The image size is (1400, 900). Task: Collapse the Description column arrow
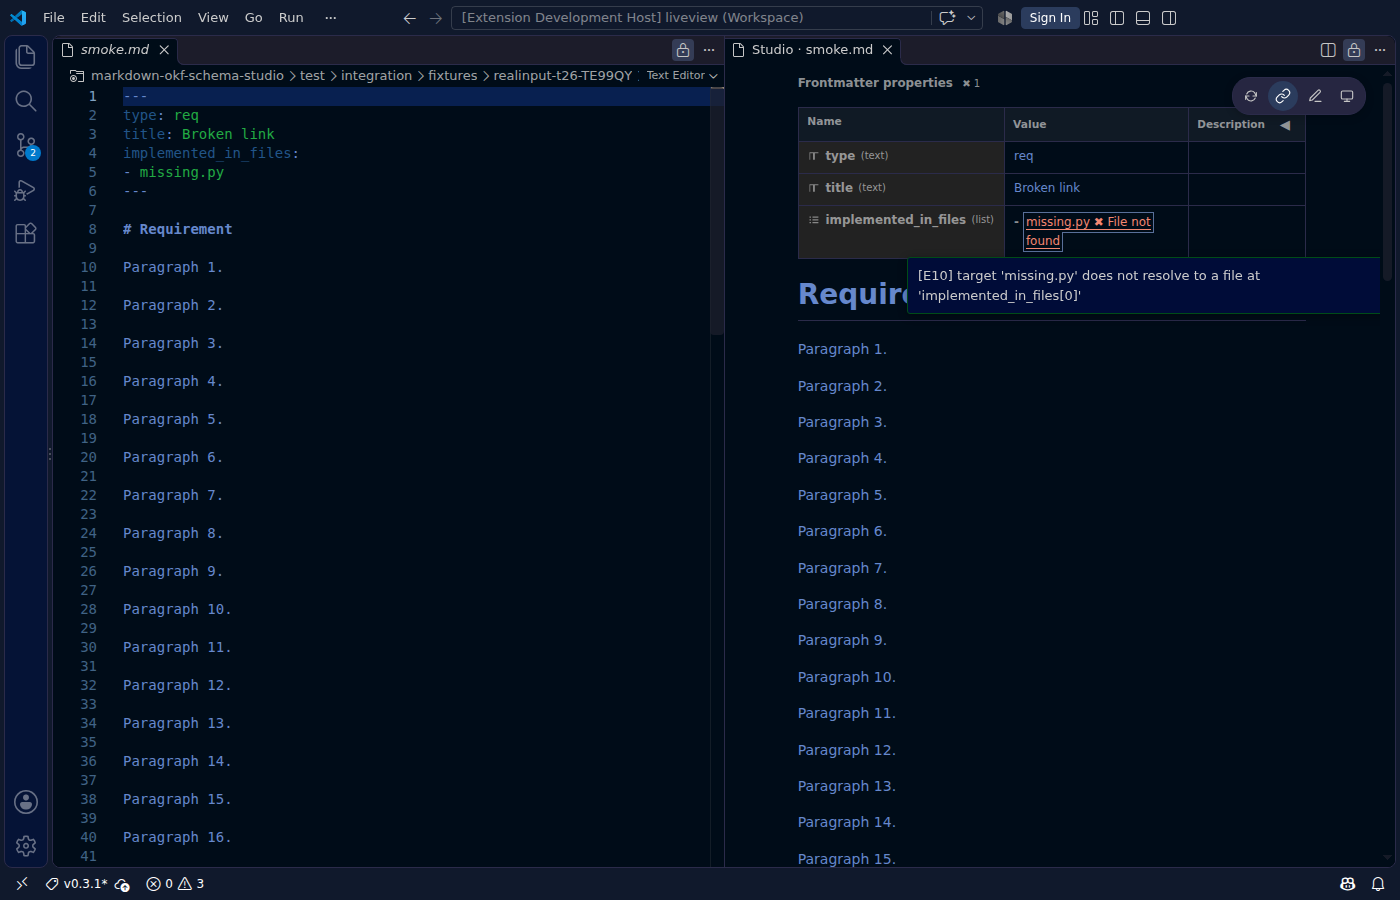click(x=1285, y=125)
